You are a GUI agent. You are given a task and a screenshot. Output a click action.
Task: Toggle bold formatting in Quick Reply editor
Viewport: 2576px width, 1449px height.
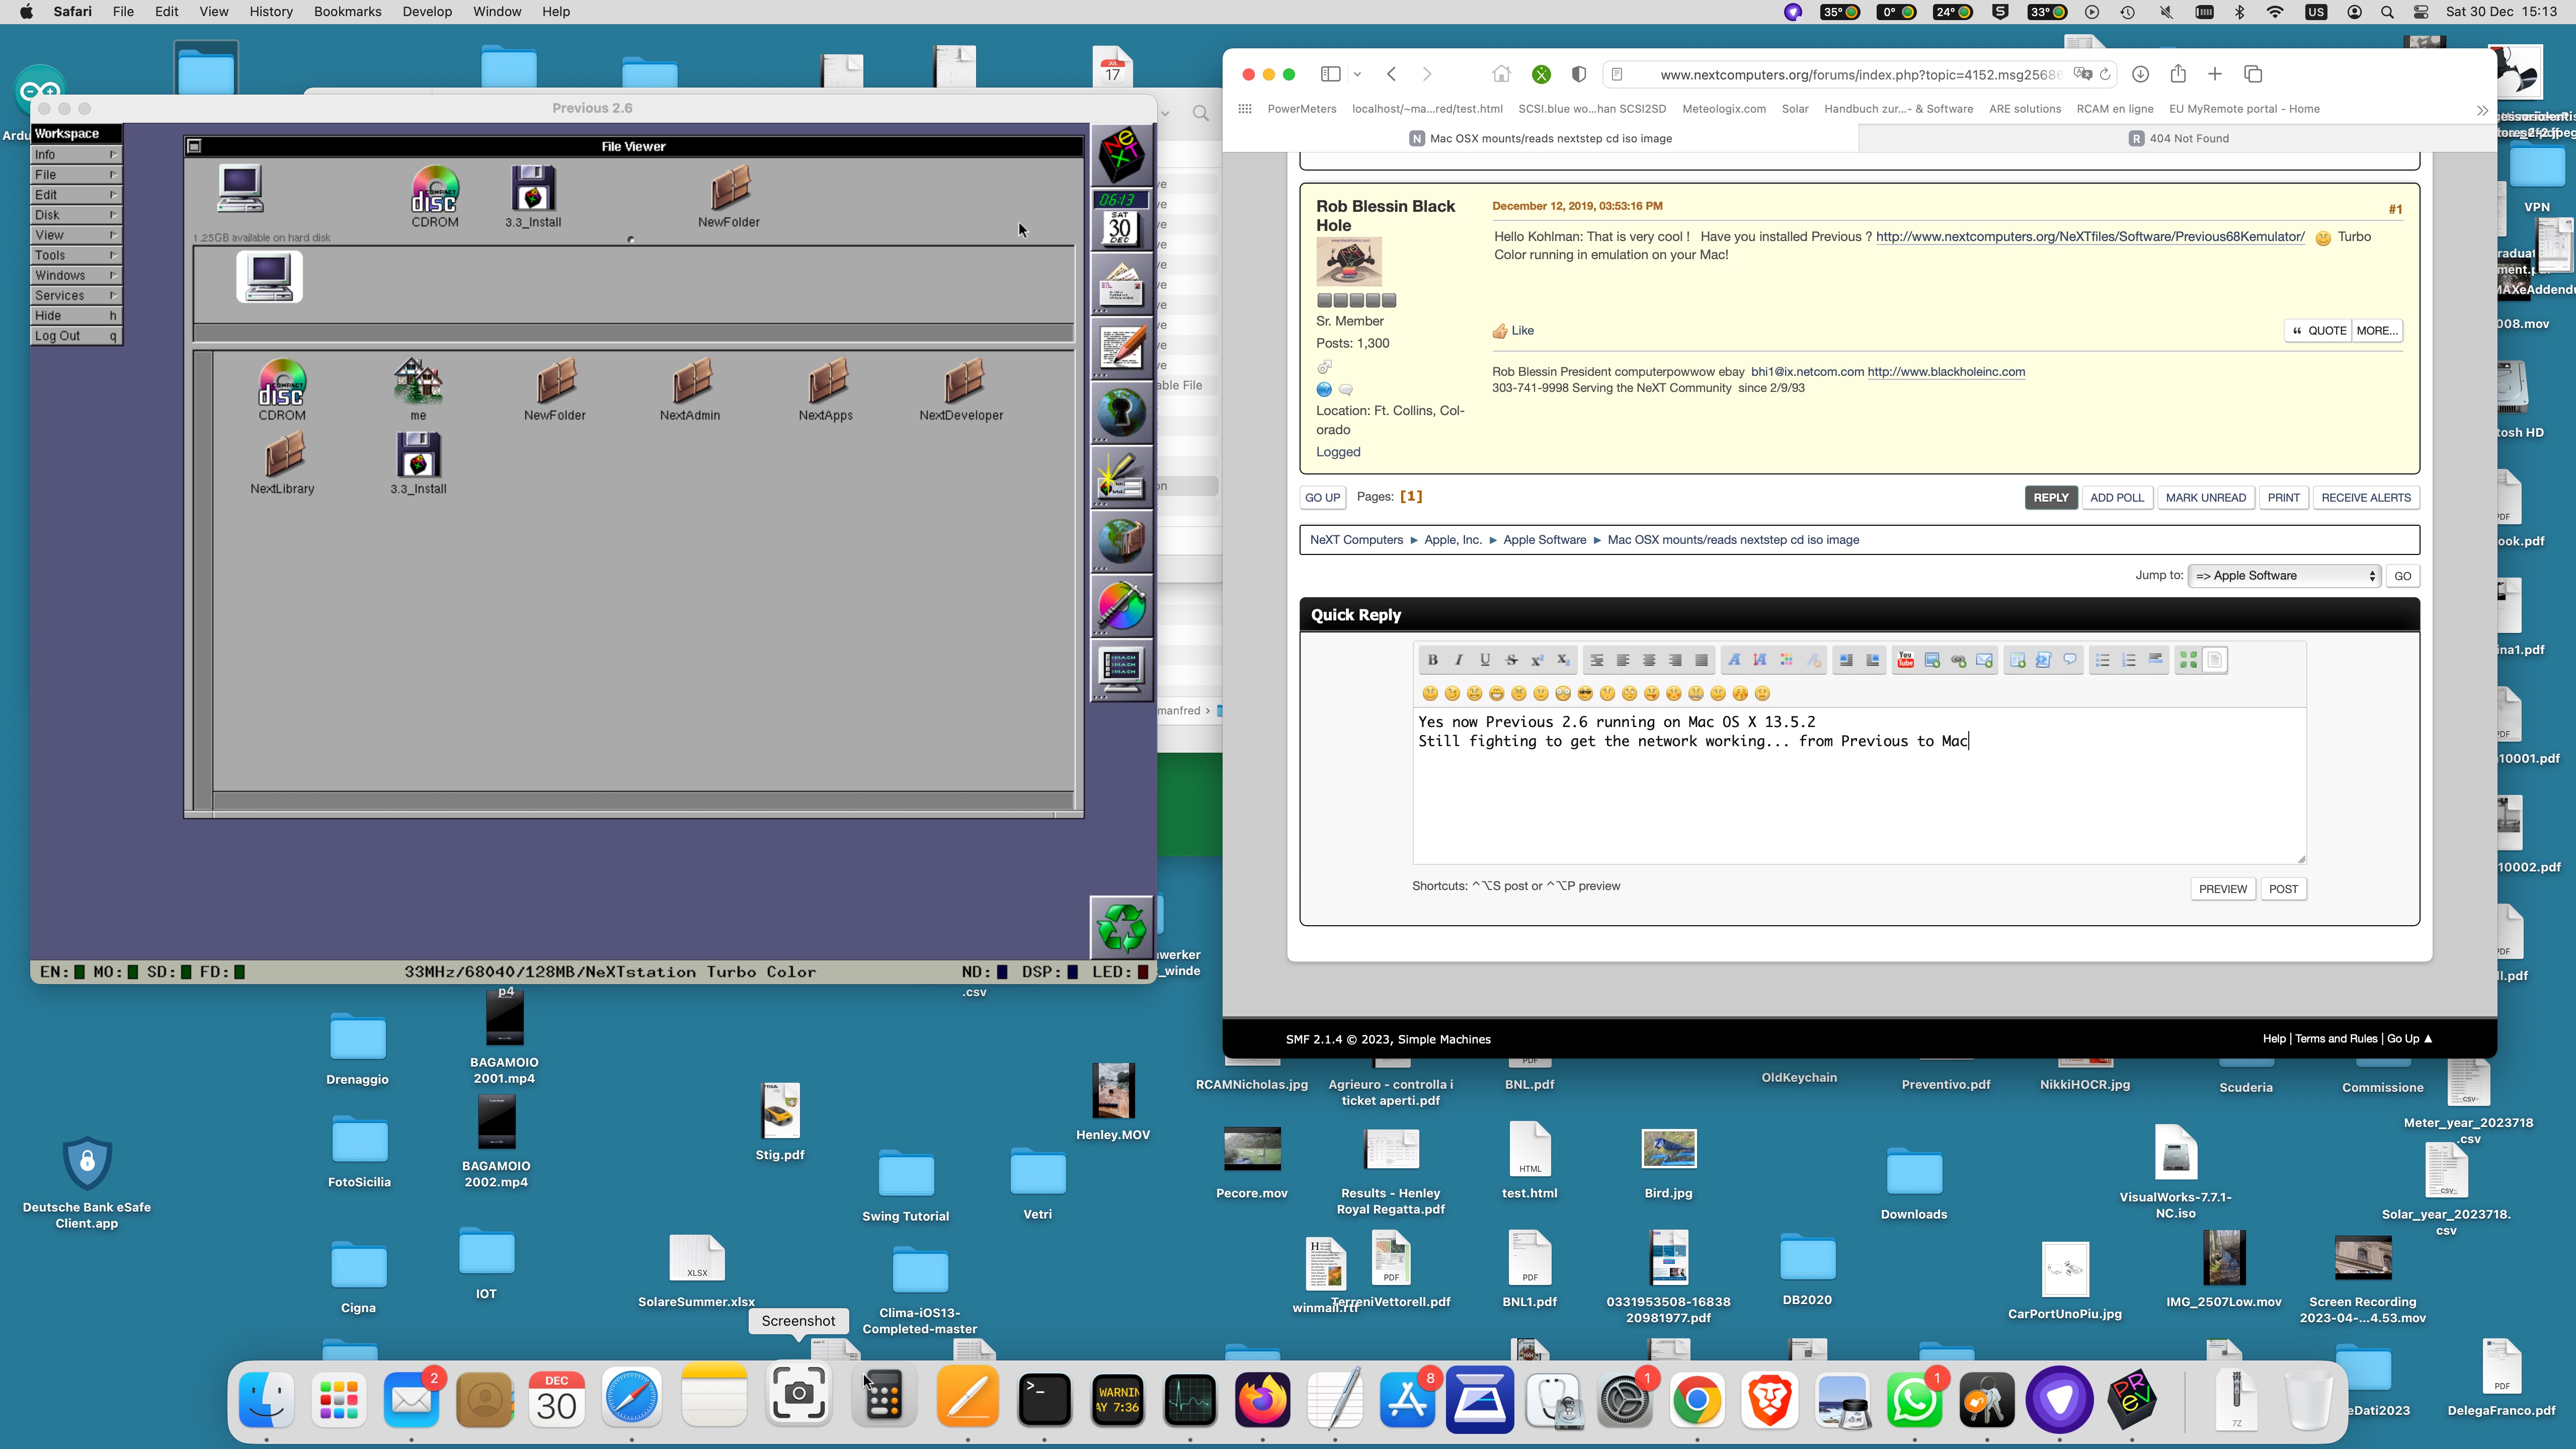[1432, 660]
